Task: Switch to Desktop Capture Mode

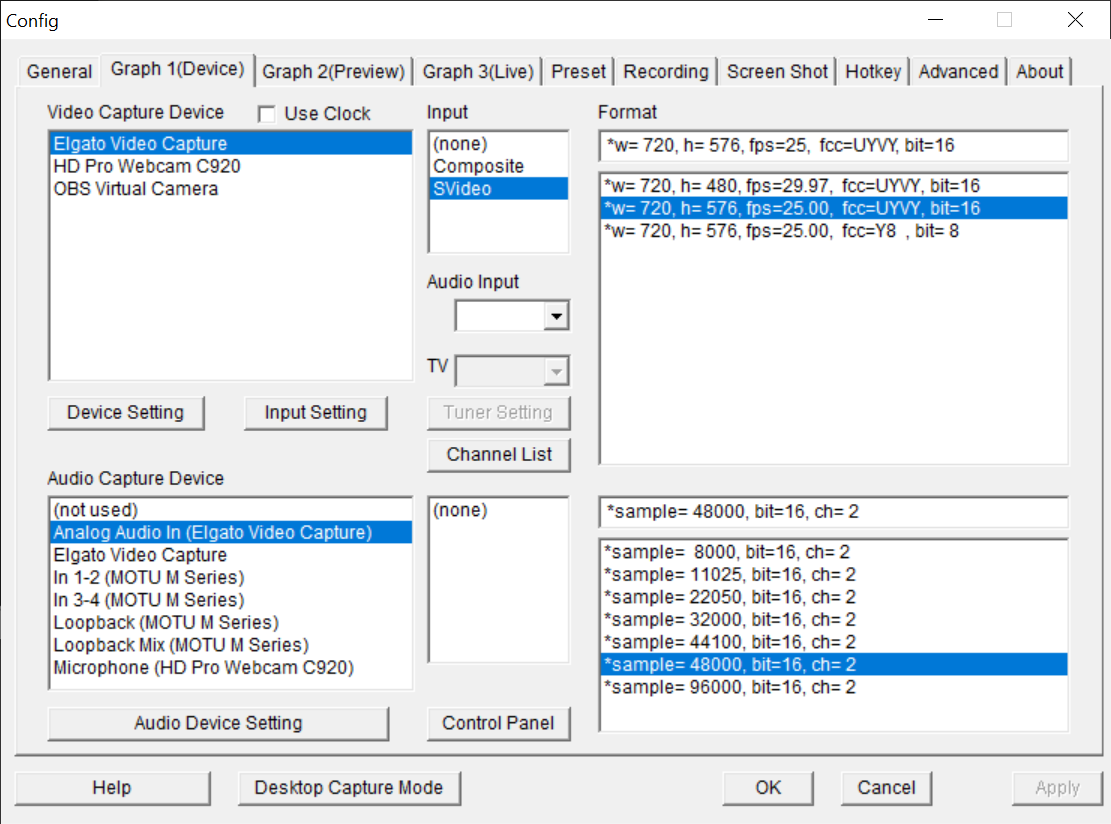Action: [x=349, y=788]
